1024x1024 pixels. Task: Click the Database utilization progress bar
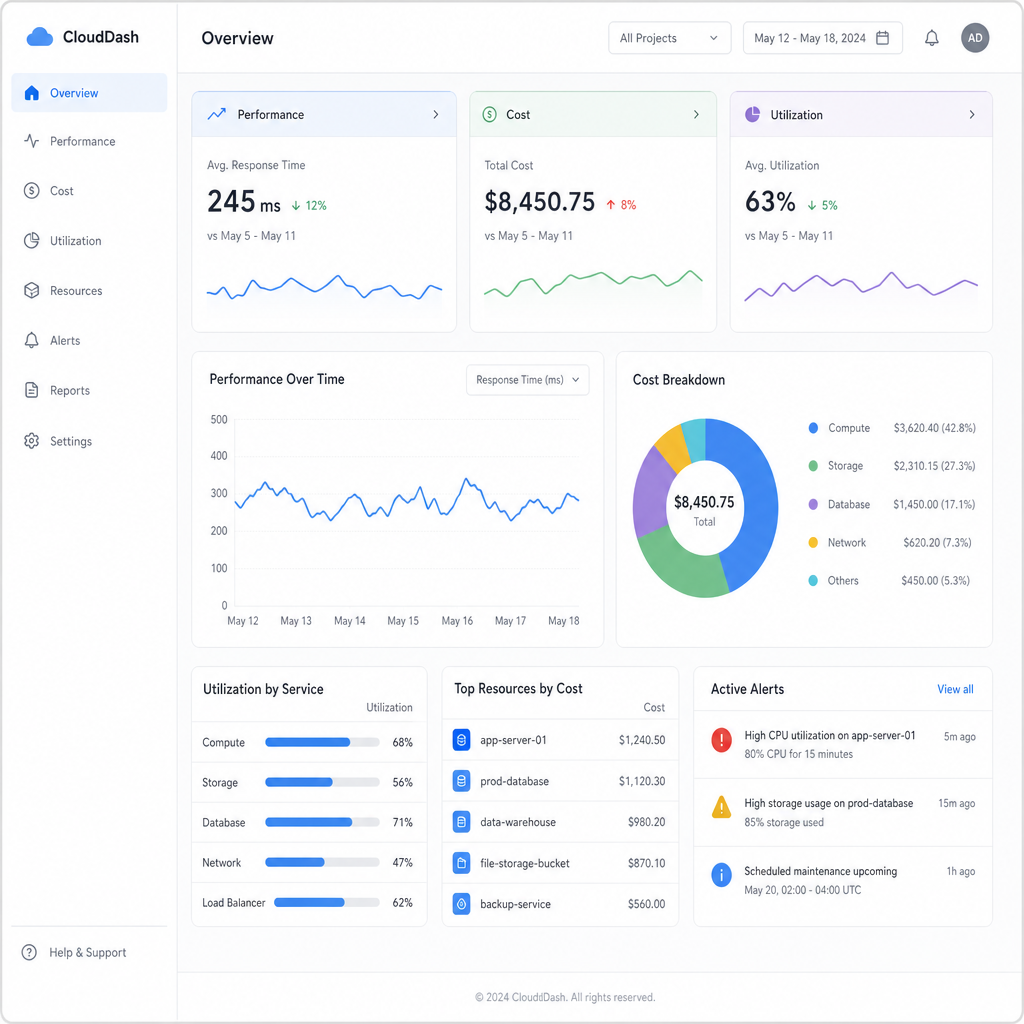pos(323,822)
